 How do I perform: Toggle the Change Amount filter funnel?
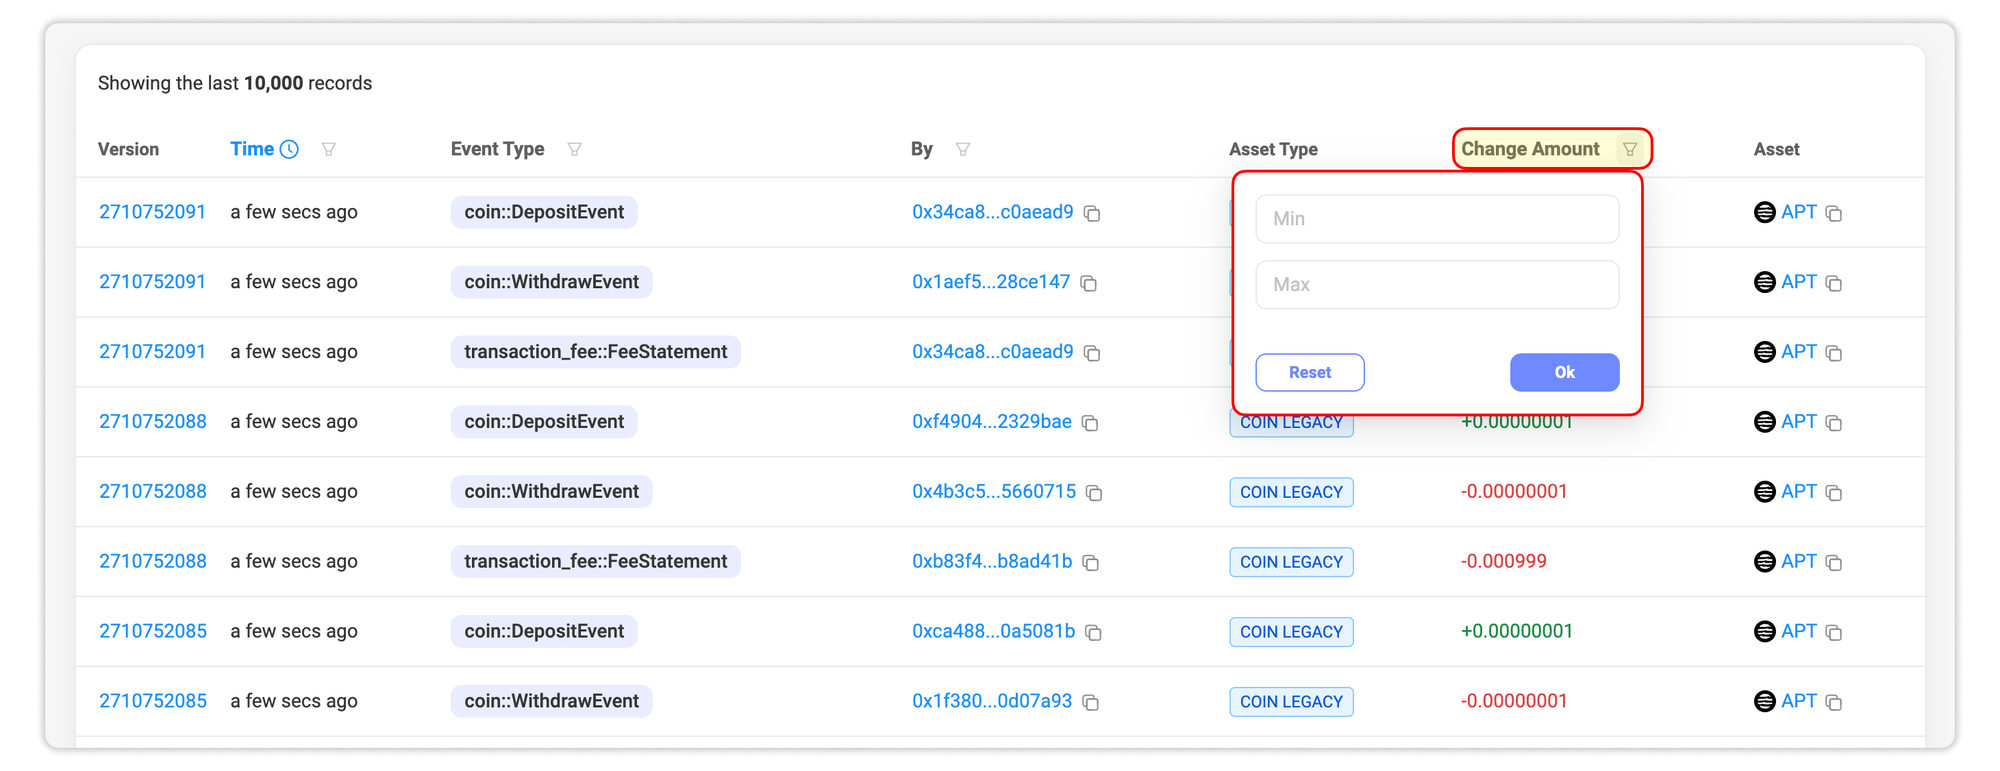point(1629,149)
